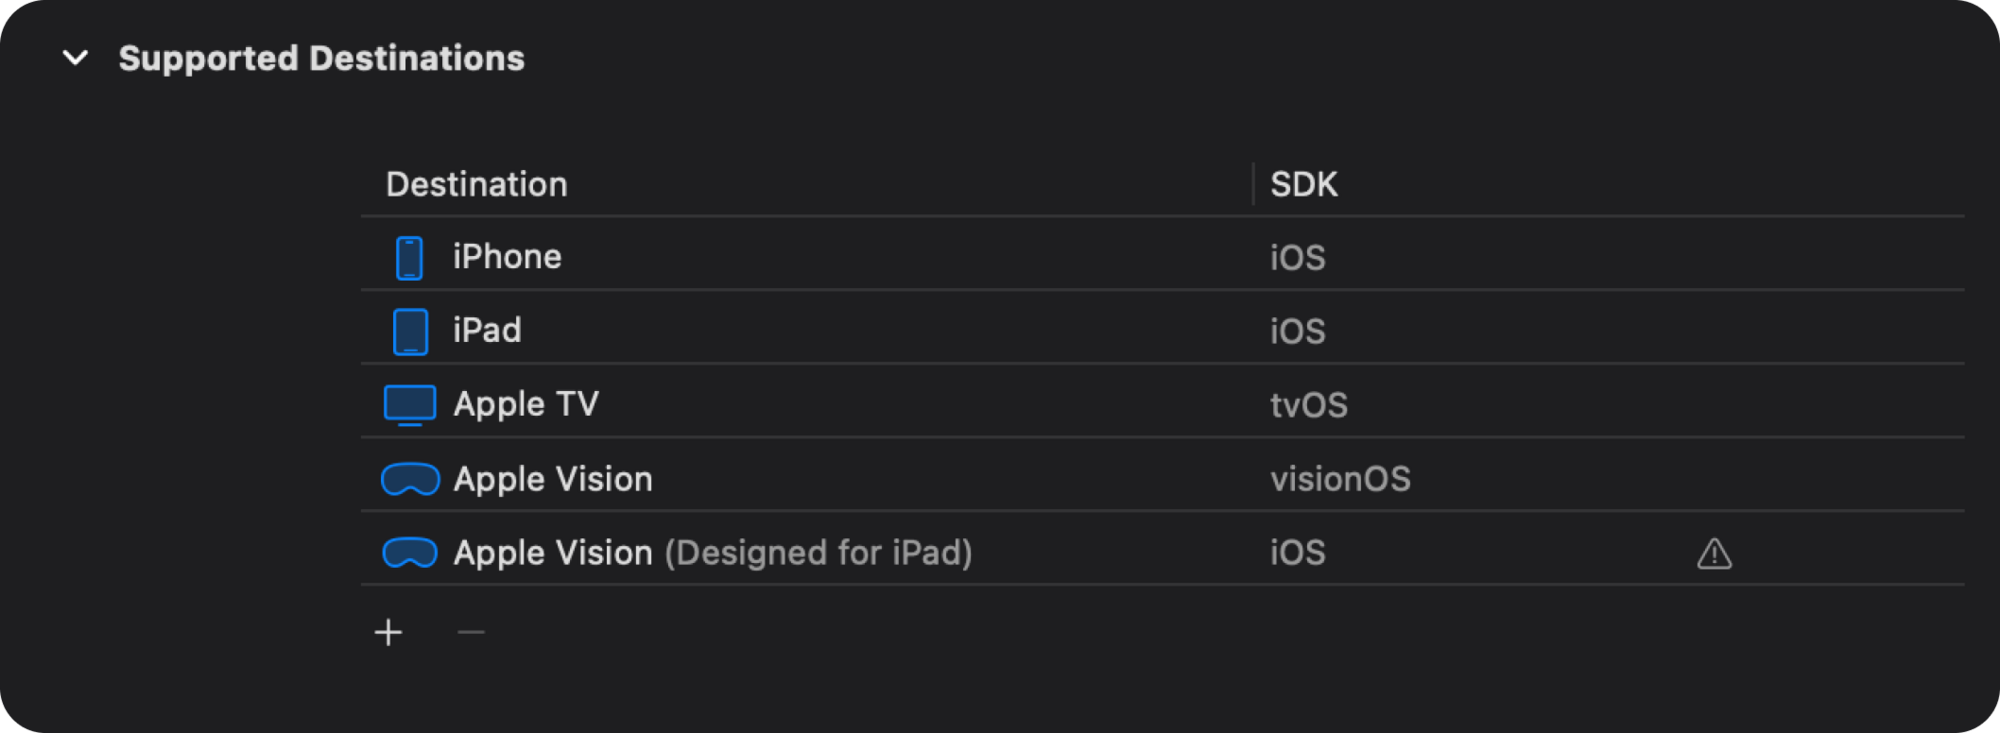The width and height of the screenshot is (2000, 733).
Task: Click the warning triangle icon
Action: [1714, 554]
